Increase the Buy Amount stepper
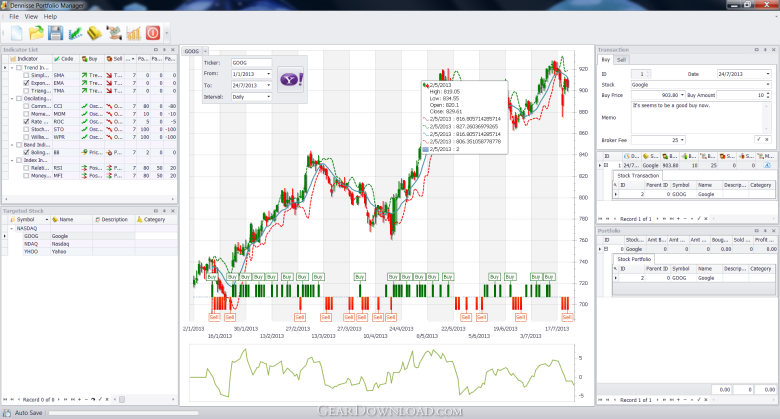Screen dimensions: 780x419 768,93
